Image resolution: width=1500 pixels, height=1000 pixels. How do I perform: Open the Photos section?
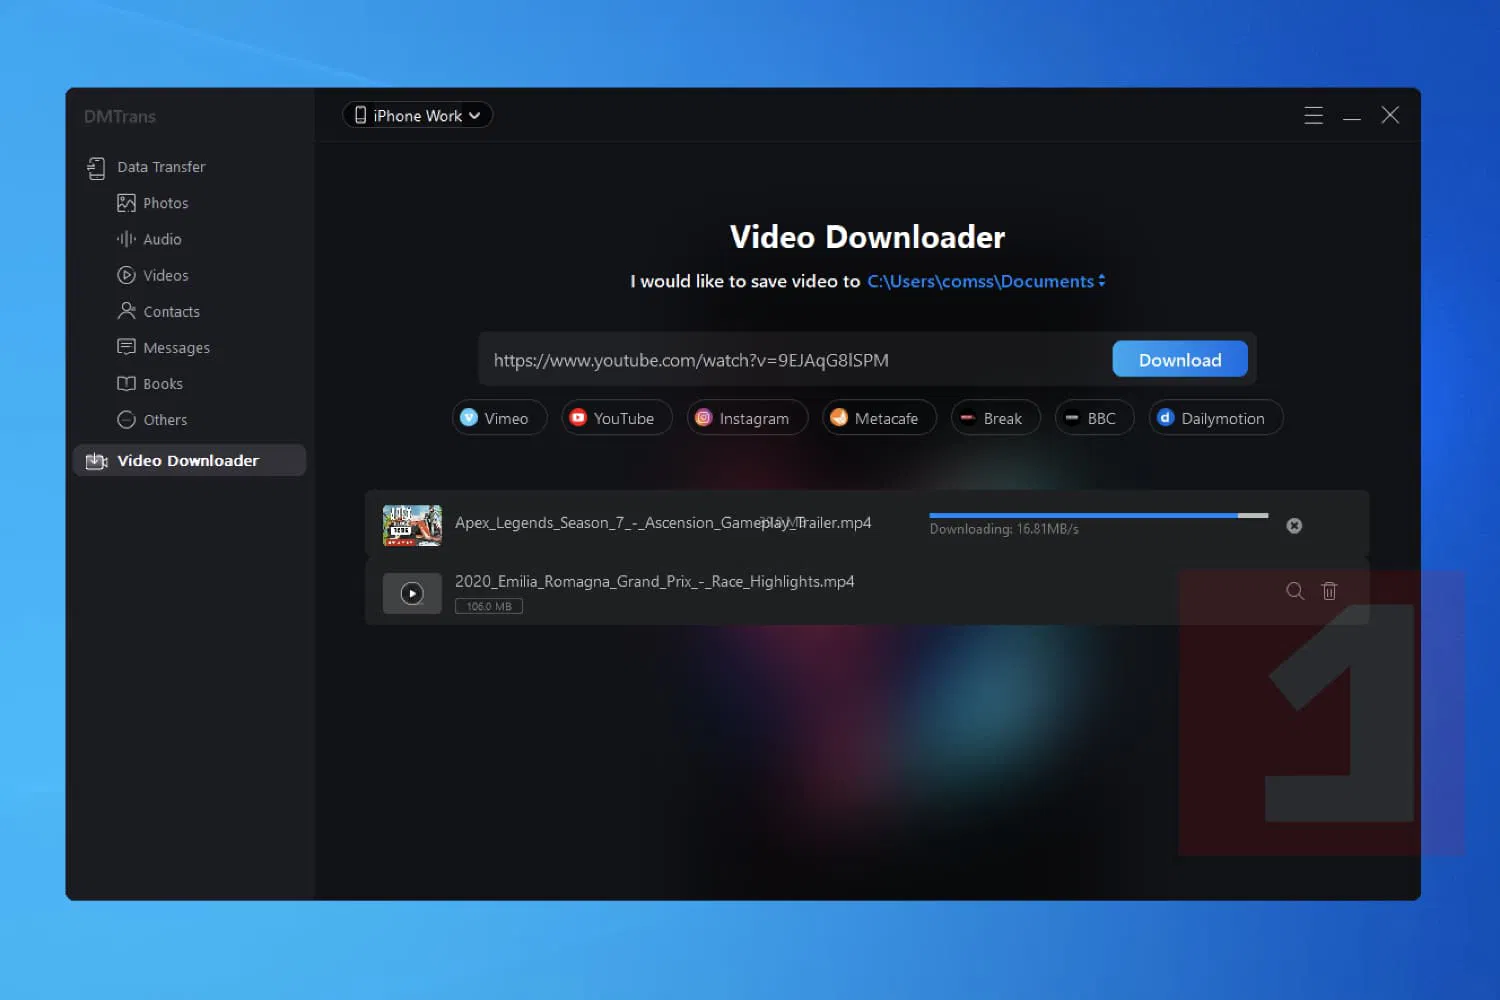click(x=165, y=203)
